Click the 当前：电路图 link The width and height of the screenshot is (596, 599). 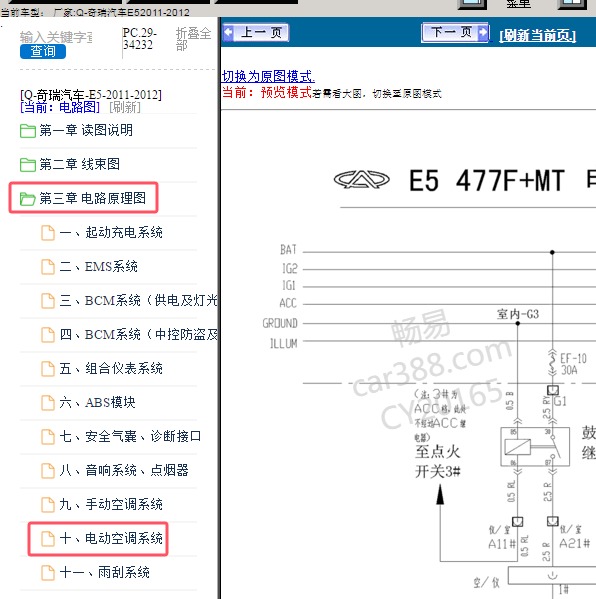60,107
